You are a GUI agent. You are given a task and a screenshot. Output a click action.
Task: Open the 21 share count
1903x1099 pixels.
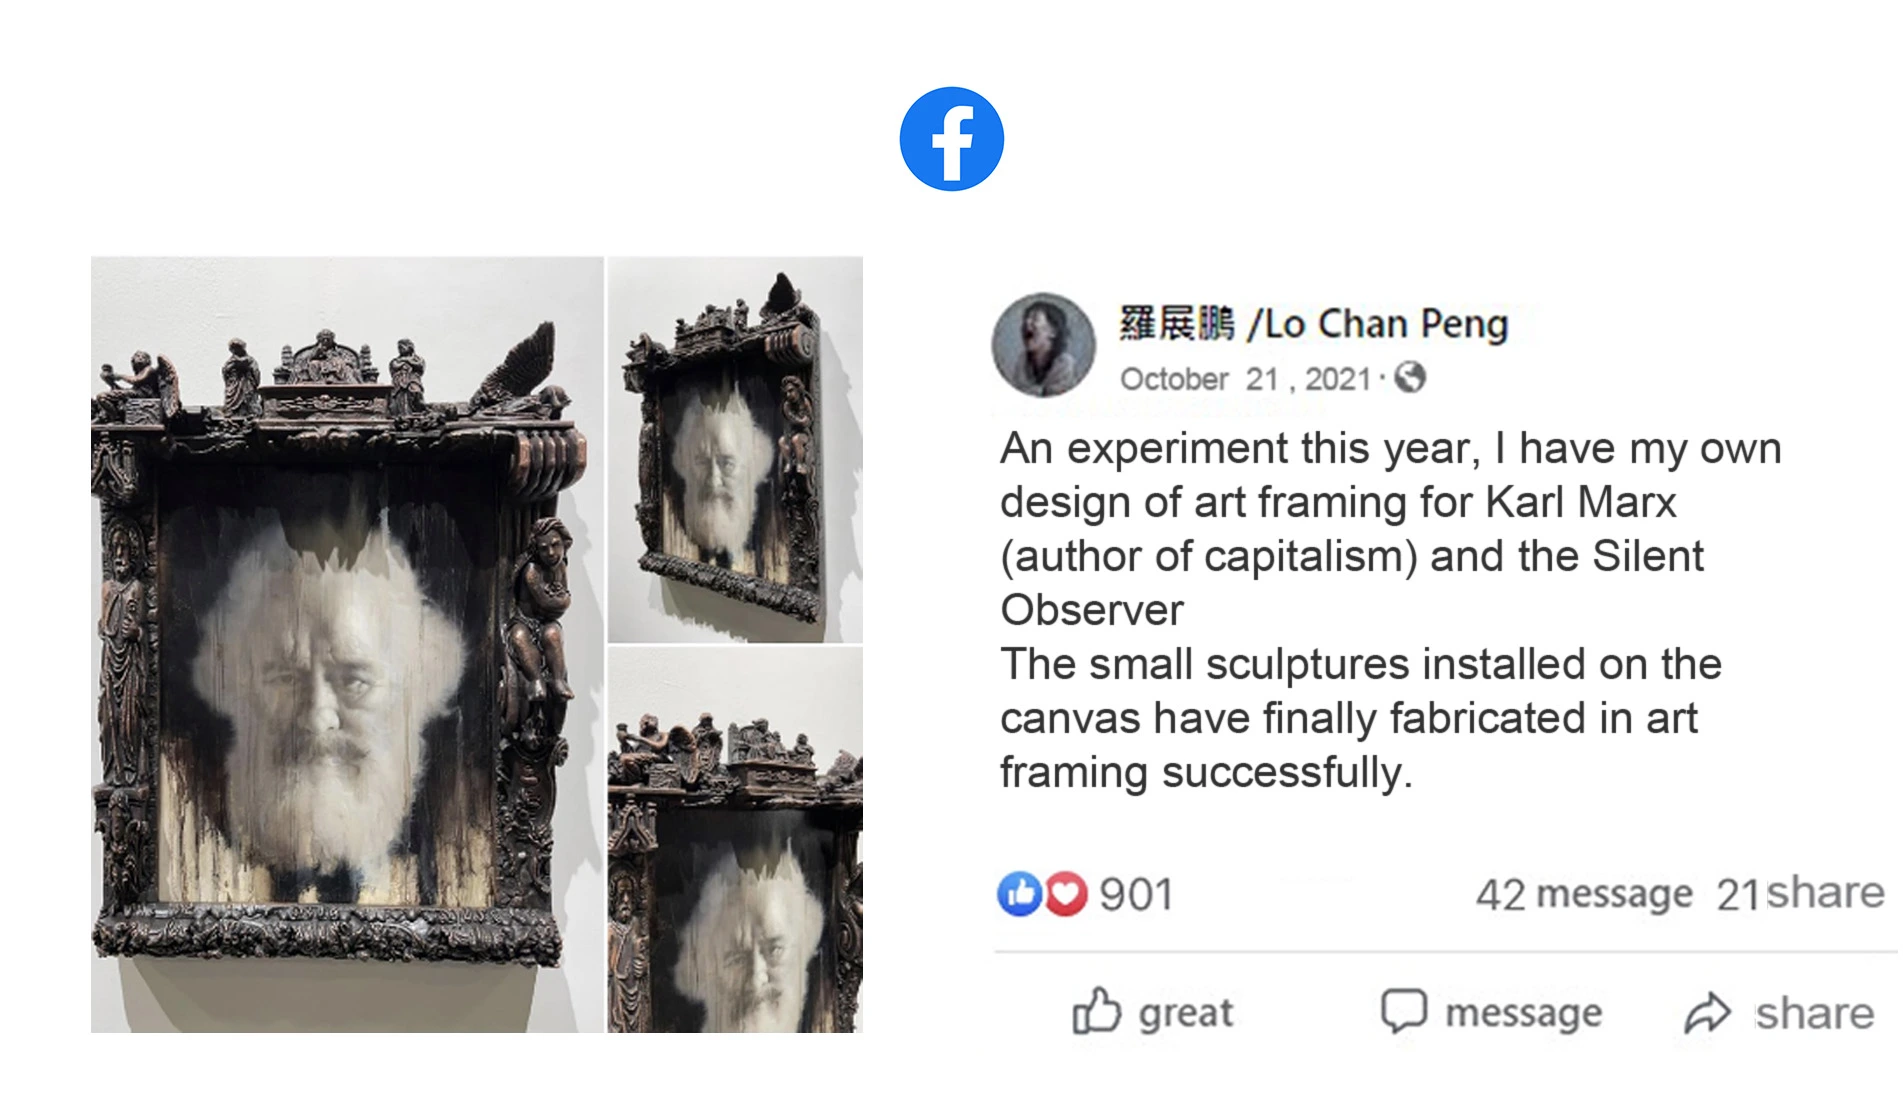coord(1800,893)
